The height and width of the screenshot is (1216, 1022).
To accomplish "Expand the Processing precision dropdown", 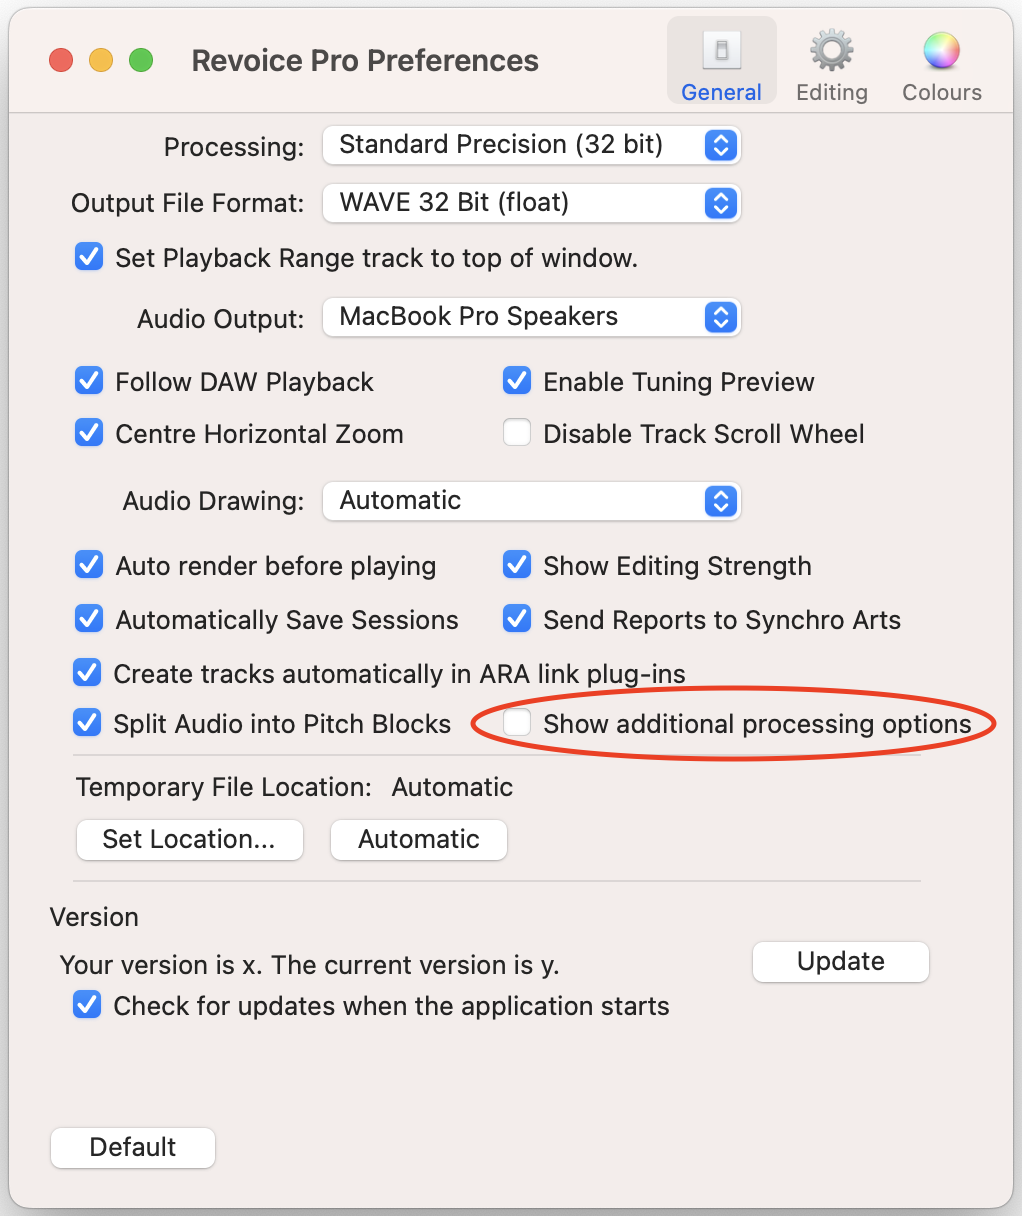I will click(x=531, y=145).
